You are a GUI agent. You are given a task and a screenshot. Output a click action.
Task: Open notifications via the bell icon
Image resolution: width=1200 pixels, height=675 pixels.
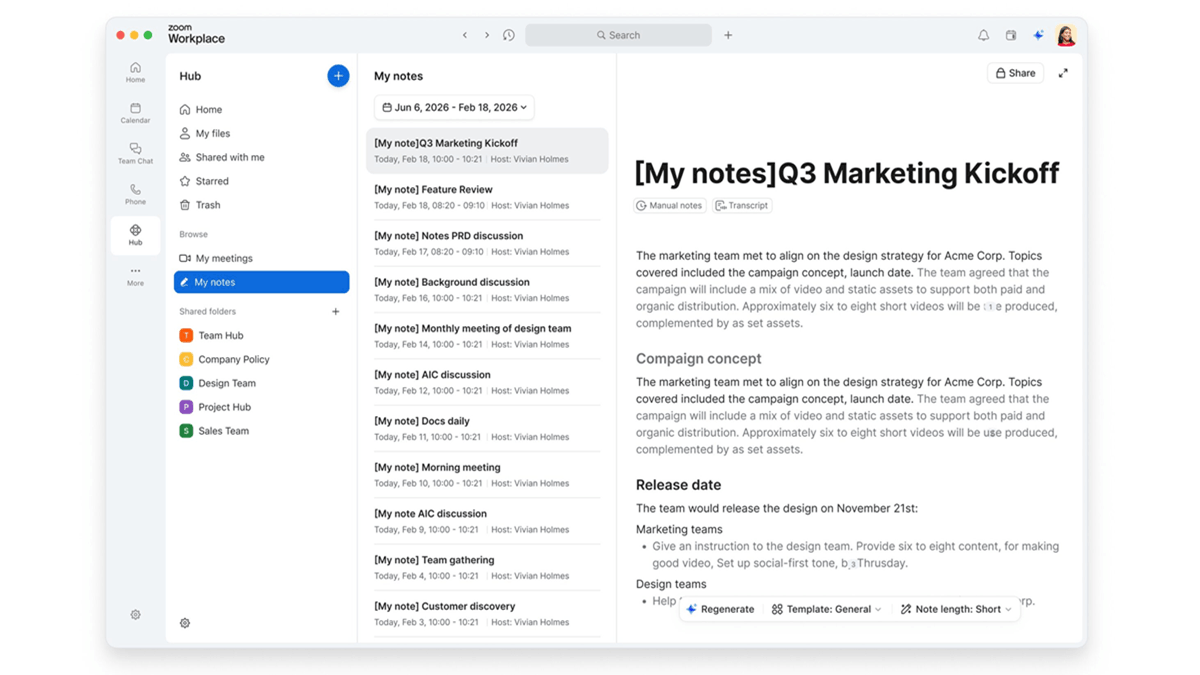(983, 34)
